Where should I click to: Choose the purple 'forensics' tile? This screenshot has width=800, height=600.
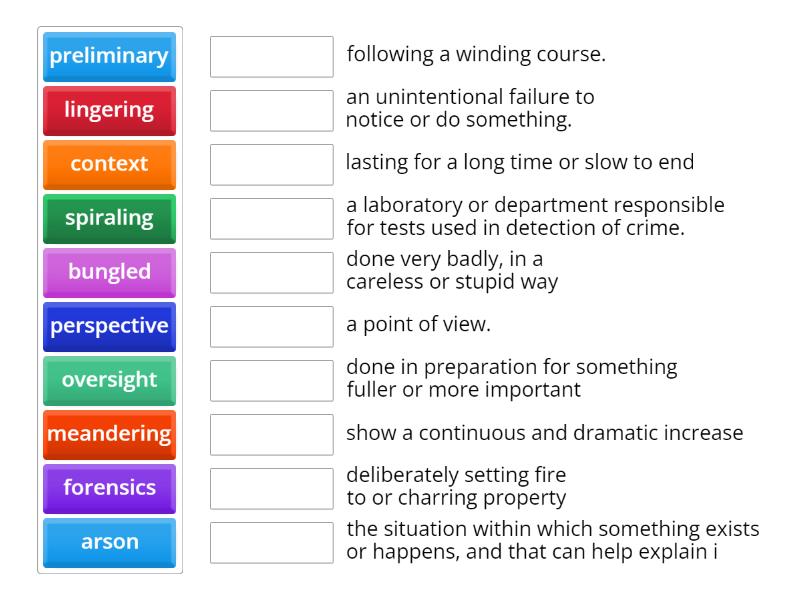point(109,488)
